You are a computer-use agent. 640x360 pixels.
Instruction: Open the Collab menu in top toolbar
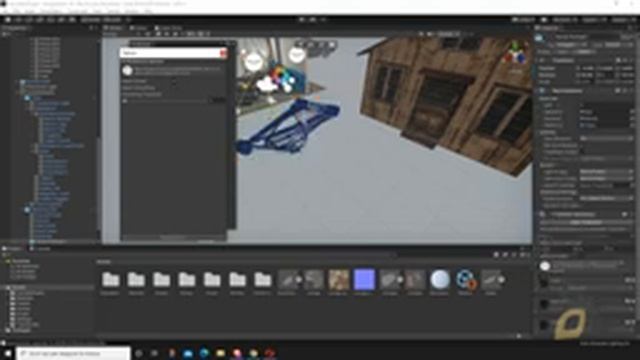pyautogui.click(x=524, y=20)
